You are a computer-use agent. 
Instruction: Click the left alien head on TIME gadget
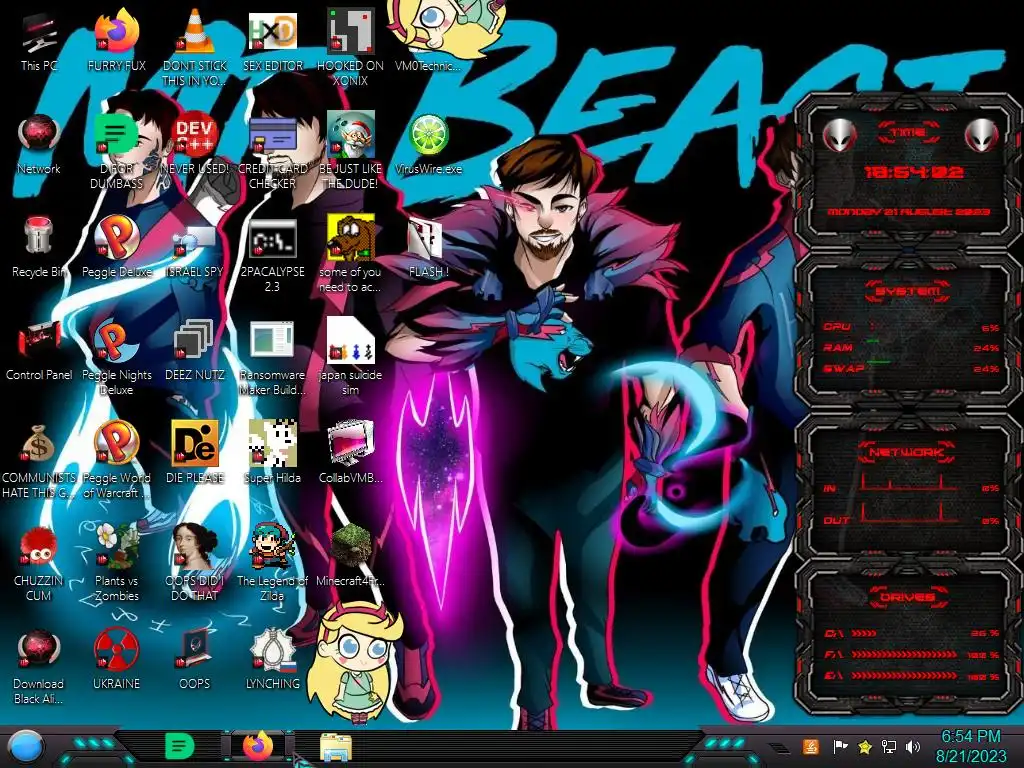(840, 136)
